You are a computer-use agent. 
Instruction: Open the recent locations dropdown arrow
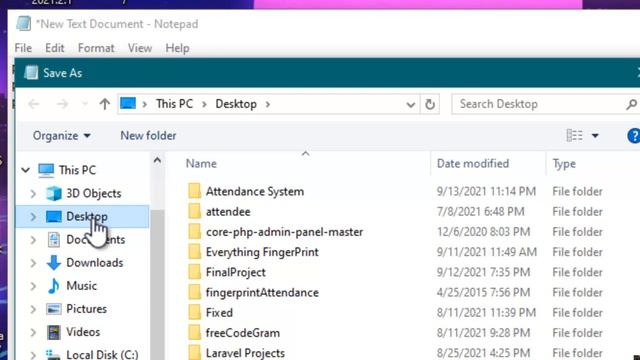[x=85, y=104]
